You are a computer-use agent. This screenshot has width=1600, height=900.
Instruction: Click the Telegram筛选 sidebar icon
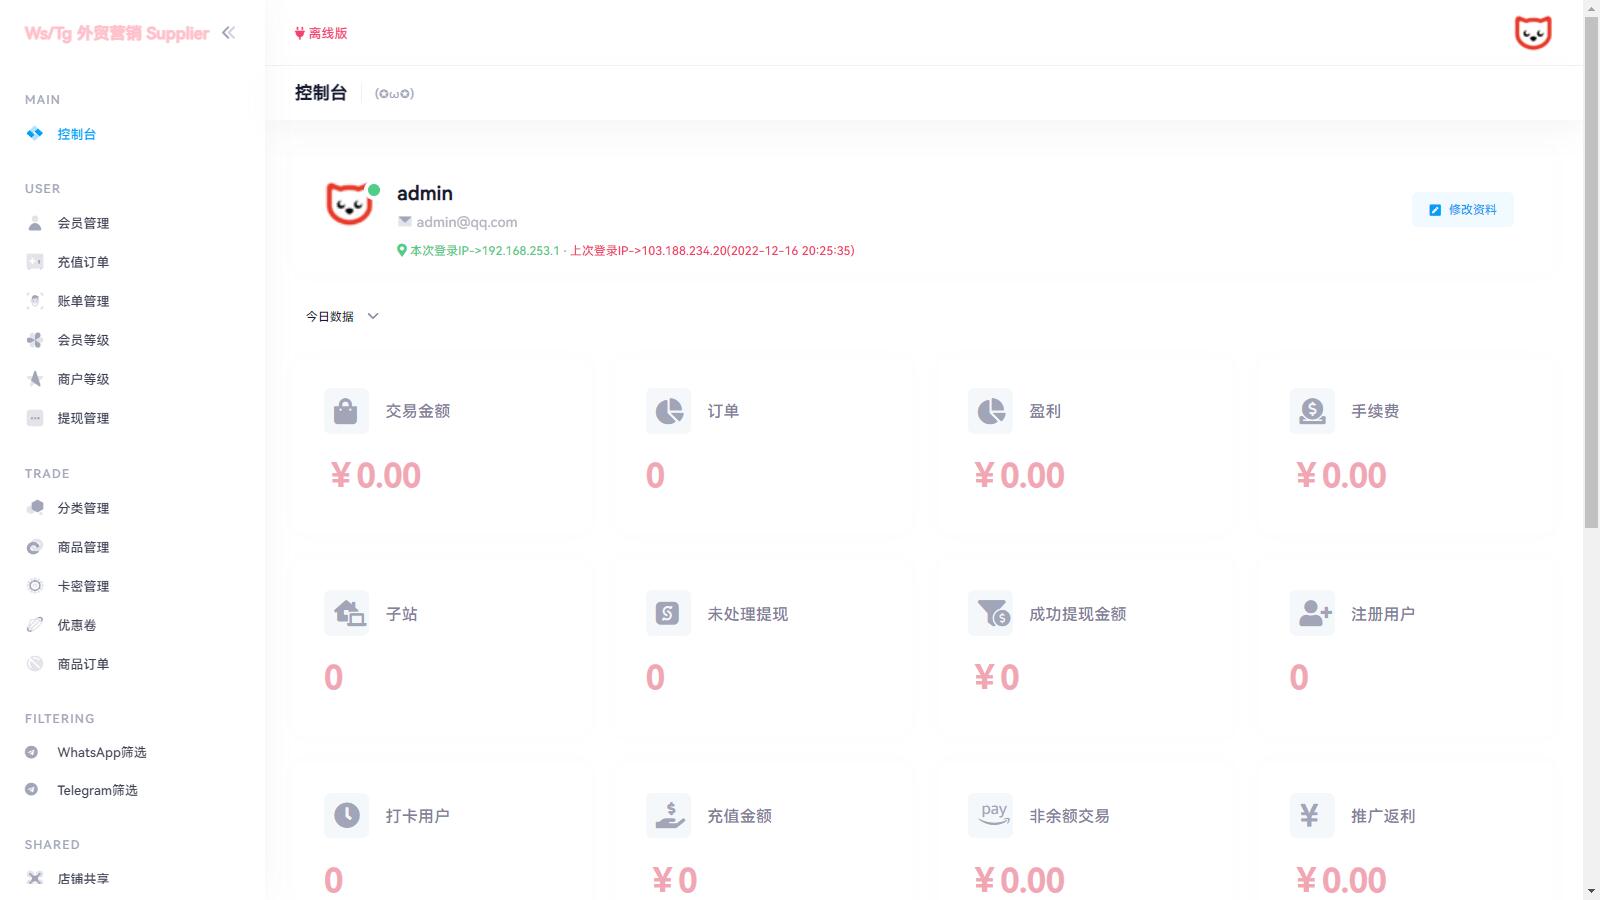(x=32, y=790)
